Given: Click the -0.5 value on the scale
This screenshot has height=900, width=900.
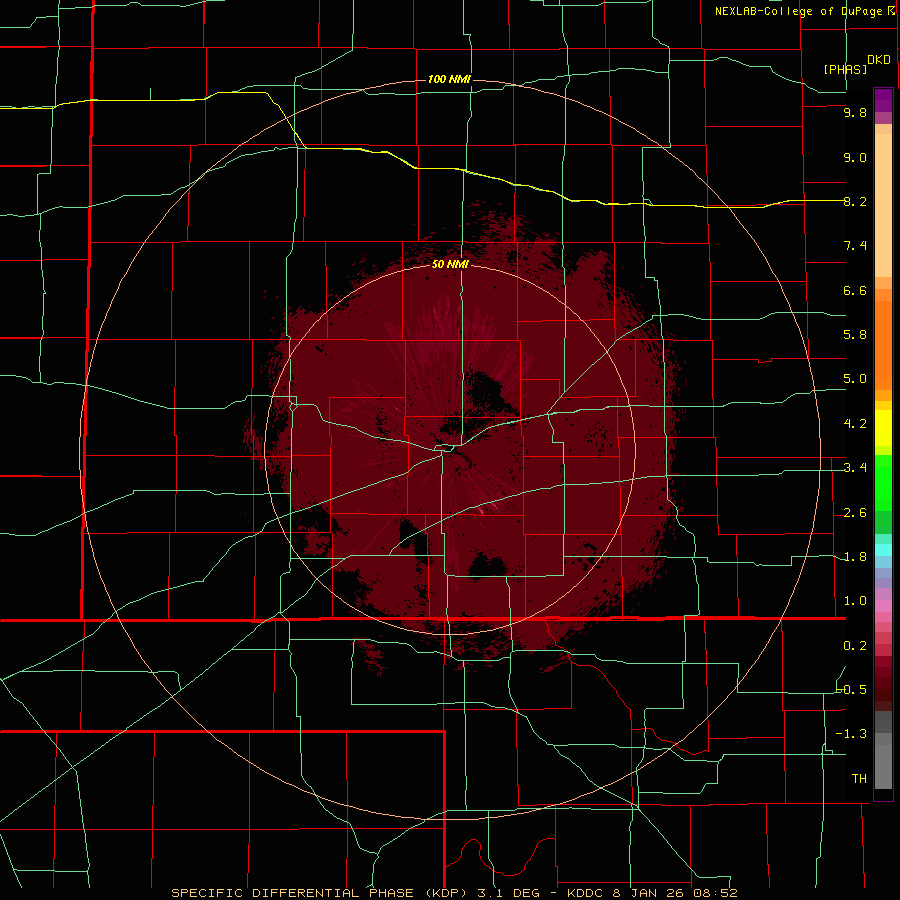Looking at the screenshot, I should 852,690.
